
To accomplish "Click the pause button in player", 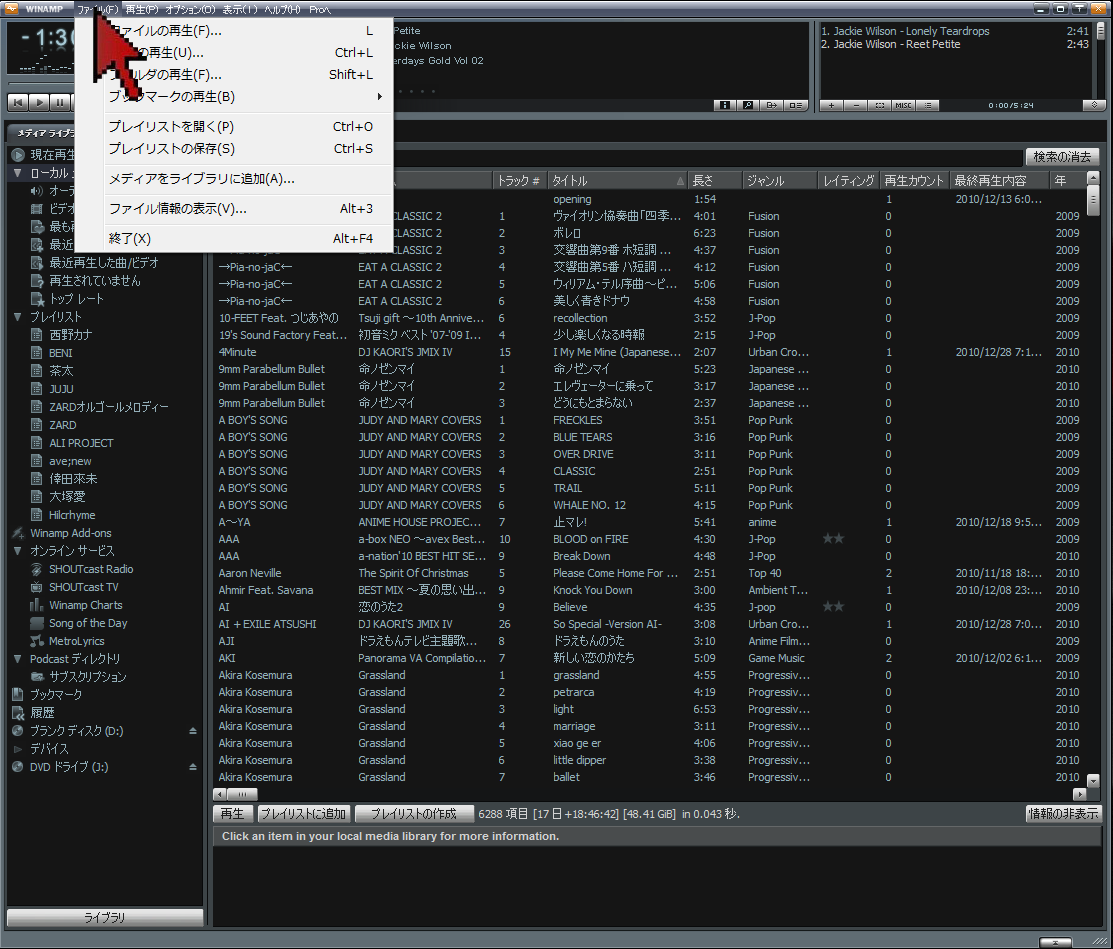I will coord(61,103).
